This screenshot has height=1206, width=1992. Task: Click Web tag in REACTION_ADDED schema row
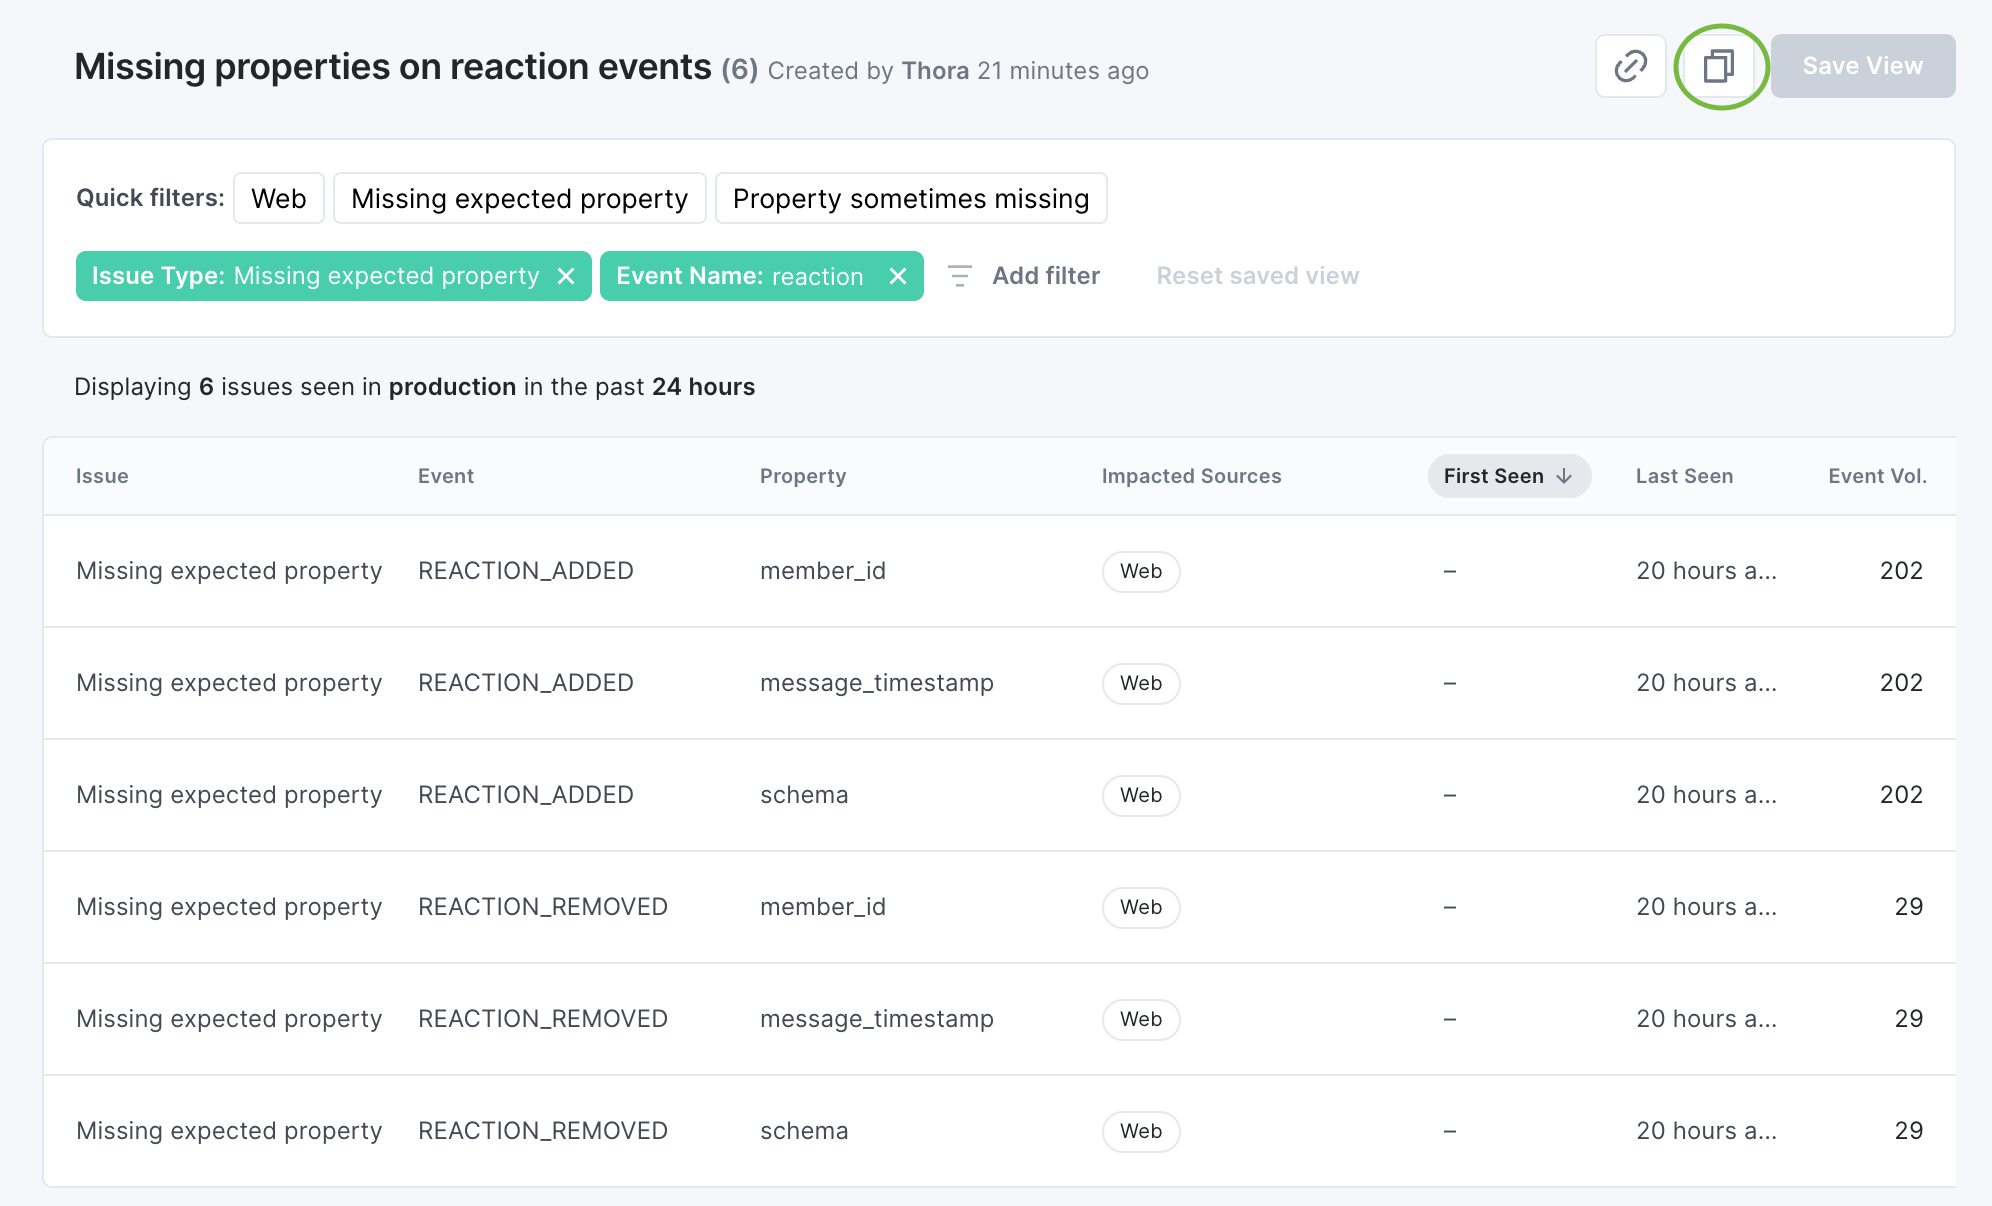1141,795
